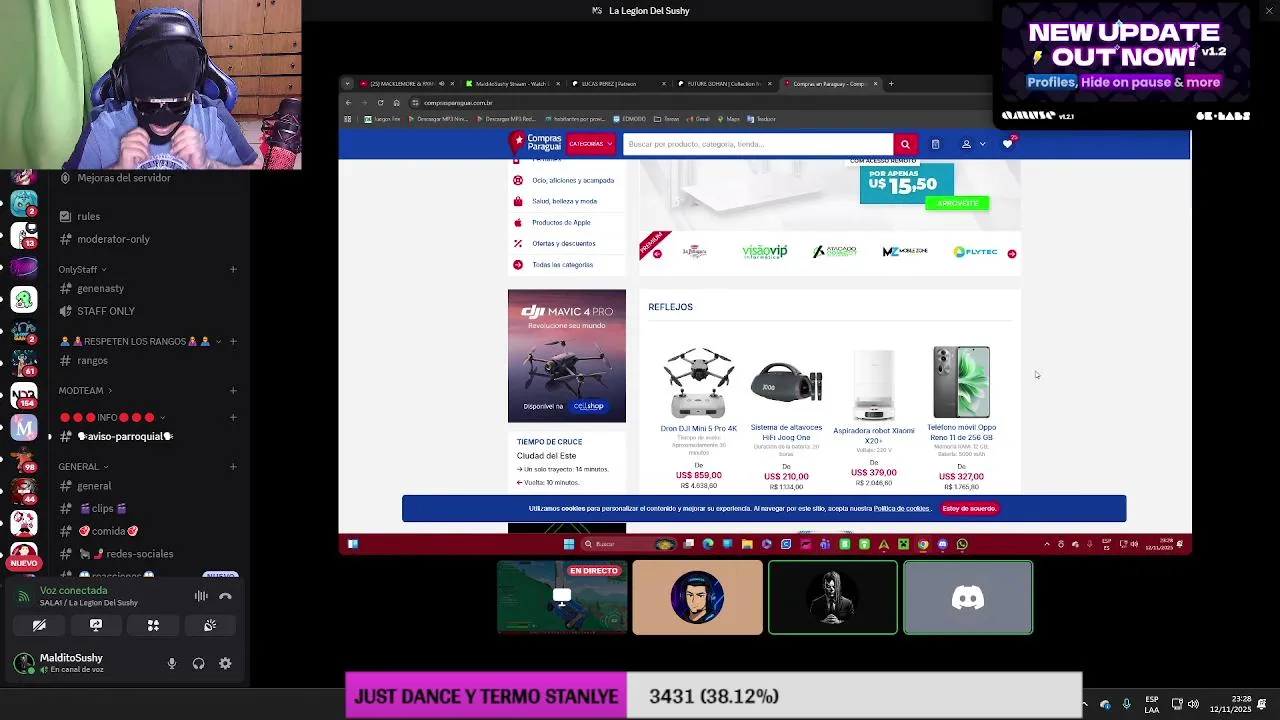Open EN DIRECTO stream tile

click(x=562, y=598)
